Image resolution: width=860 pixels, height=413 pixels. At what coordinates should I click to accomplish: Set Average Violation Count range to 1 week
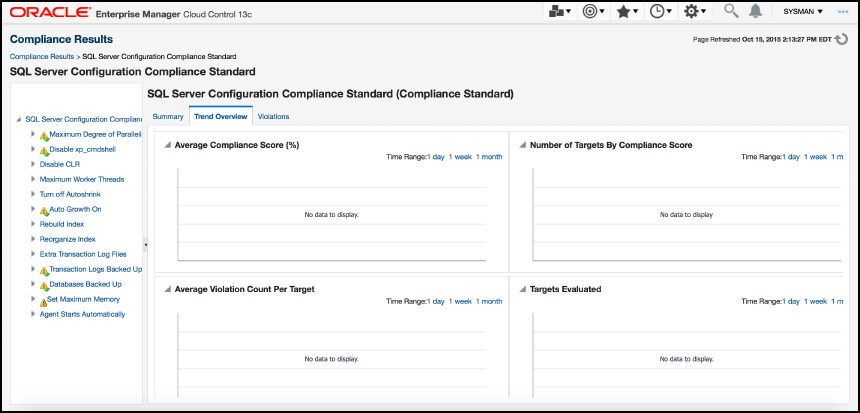(x=460, y=301)
